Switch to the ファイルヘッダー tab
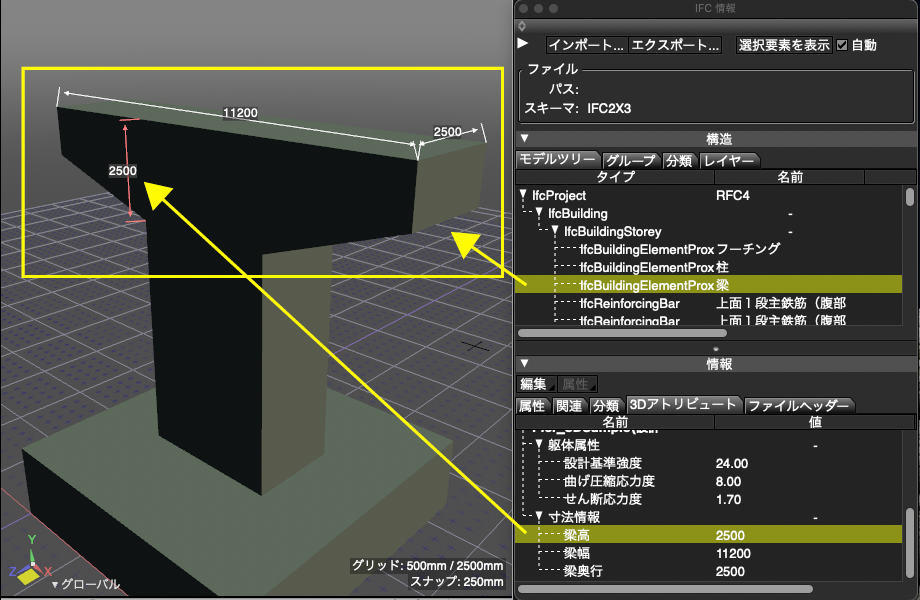Image resolution: width=920 pixels, height=600 pixels. [798, 405]
